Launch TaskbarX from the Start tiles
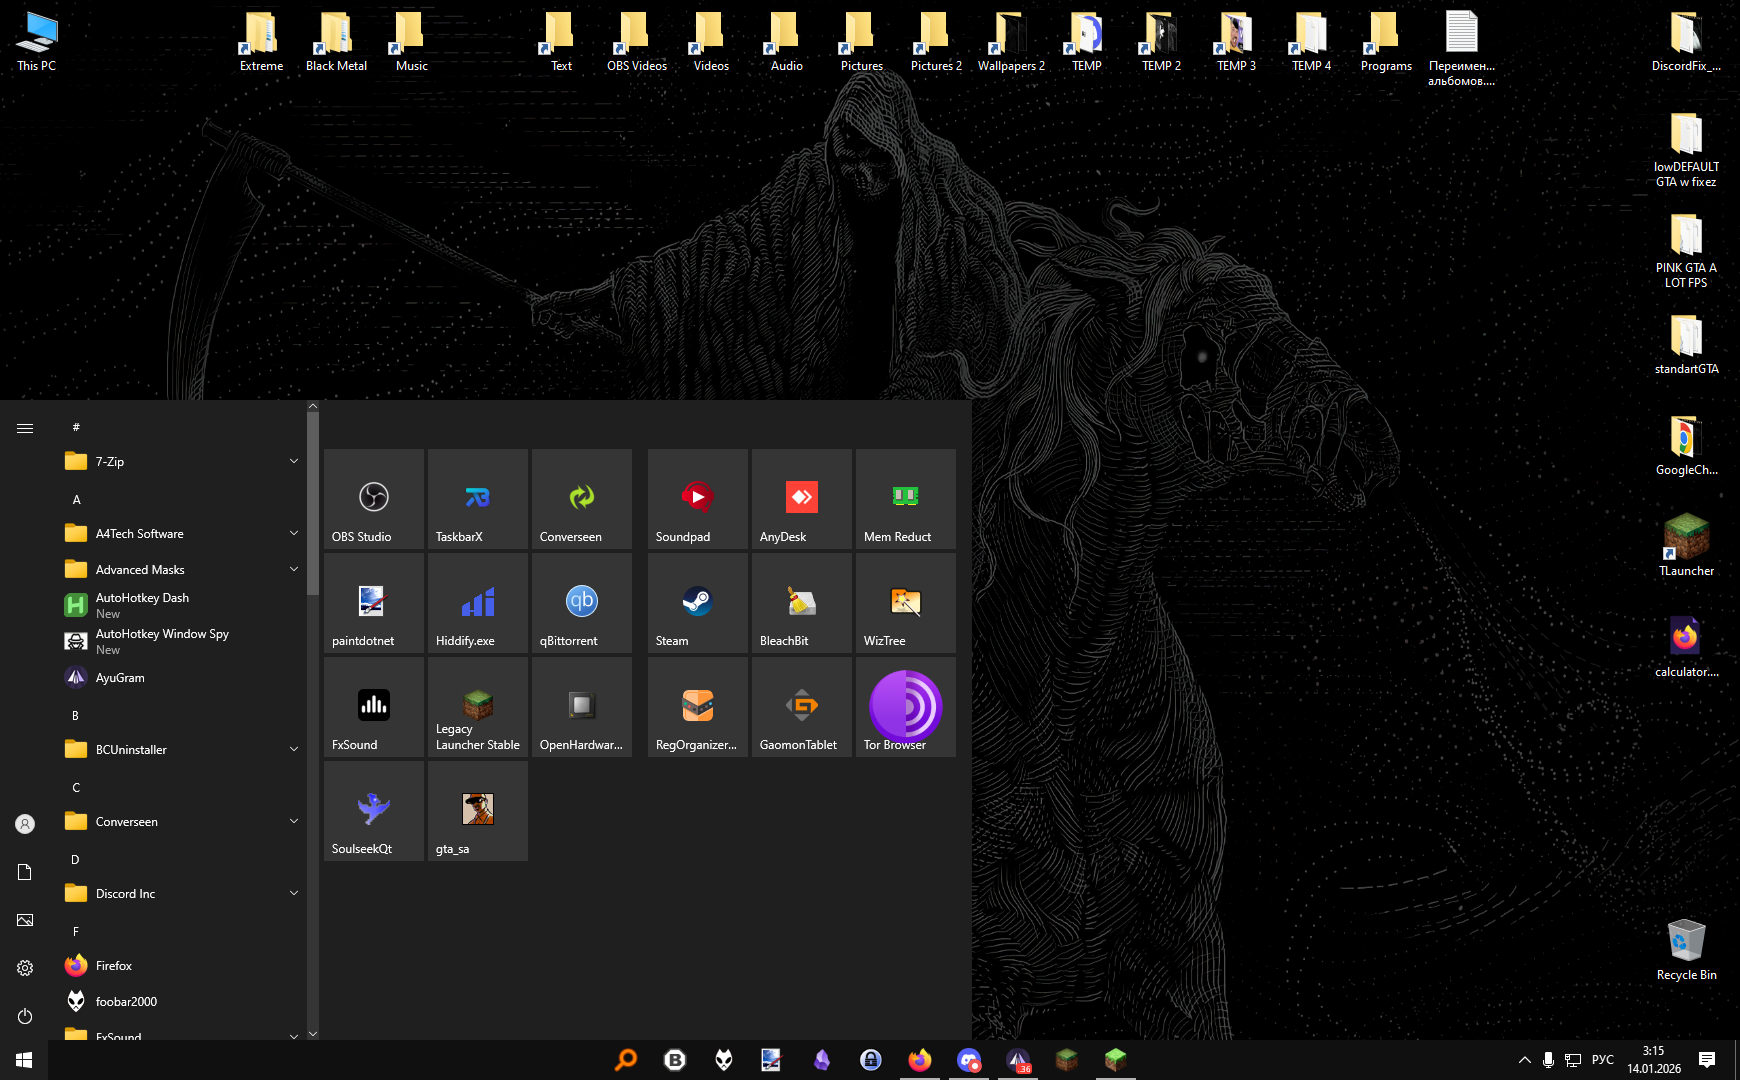The image size is (1740, 1080). [478, 499]
